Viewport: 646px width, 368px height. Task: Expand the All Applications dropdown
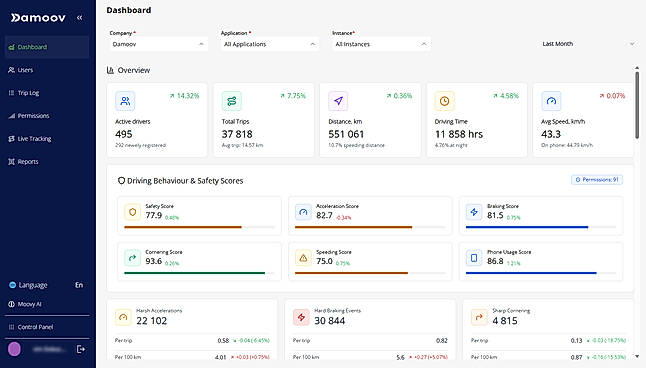(269, 44)
